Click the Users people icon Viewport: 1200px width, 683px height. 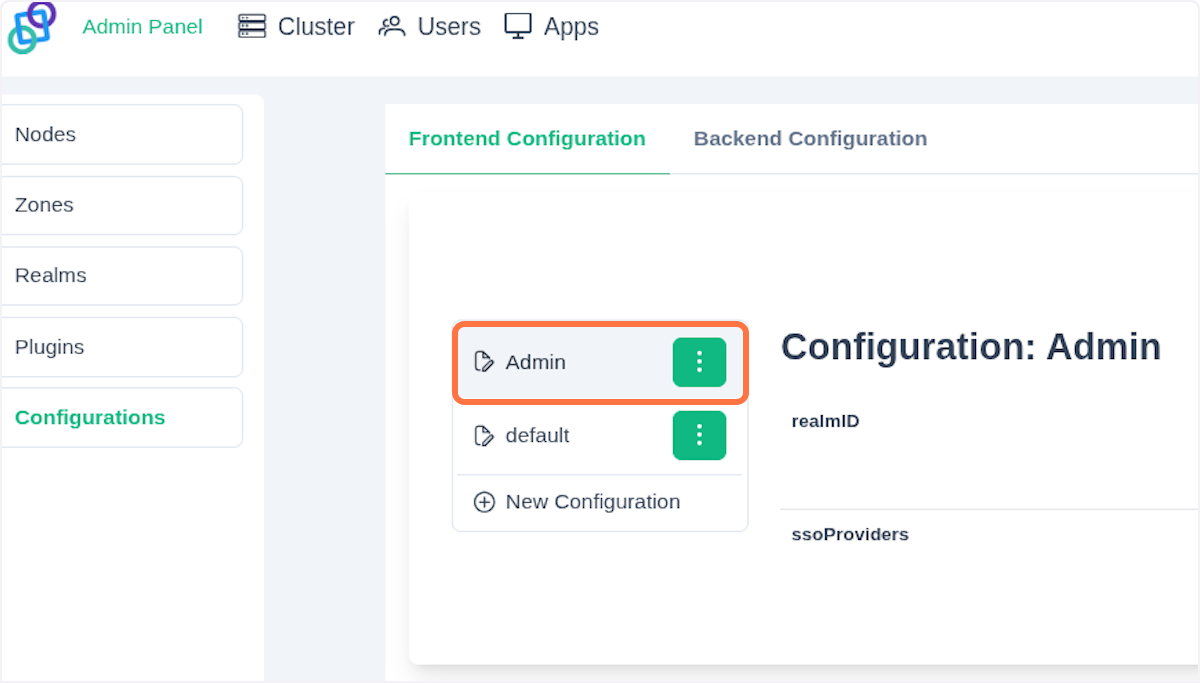tap(391, 27)
